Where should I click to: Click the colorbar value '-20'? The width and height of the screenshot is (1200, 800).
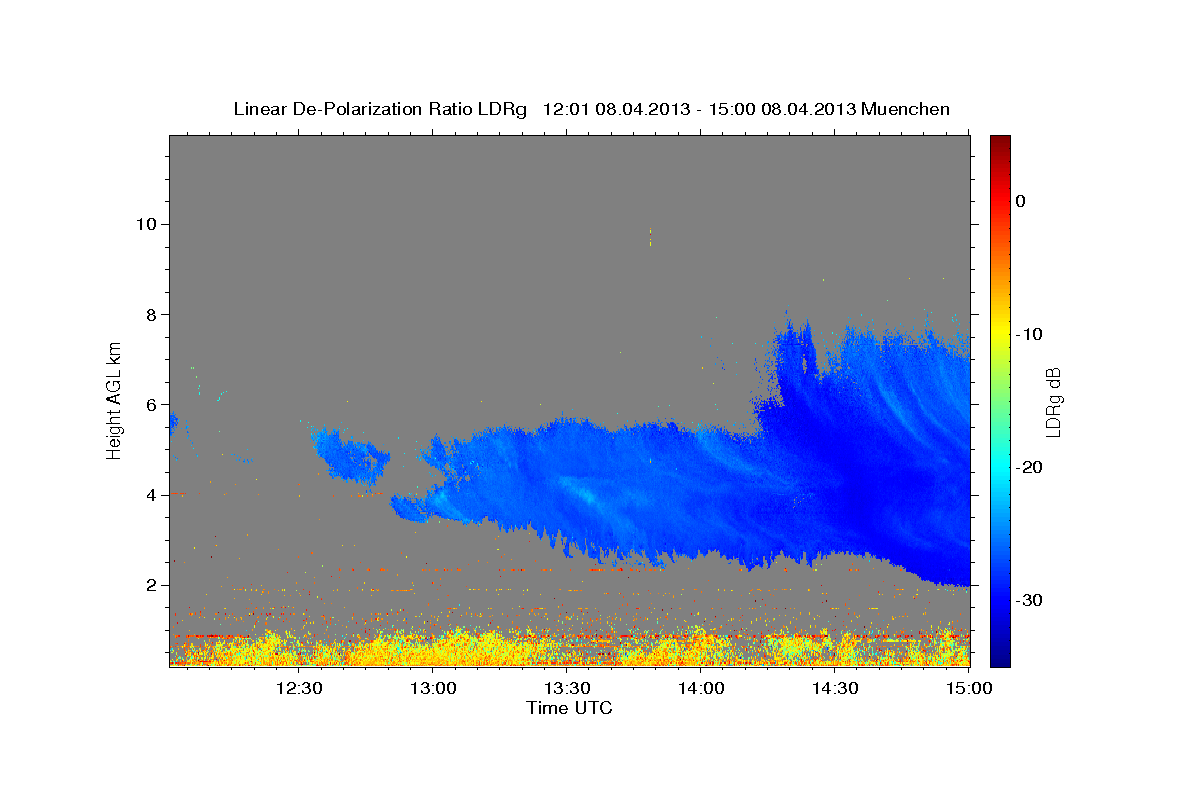coord(1030,467)
